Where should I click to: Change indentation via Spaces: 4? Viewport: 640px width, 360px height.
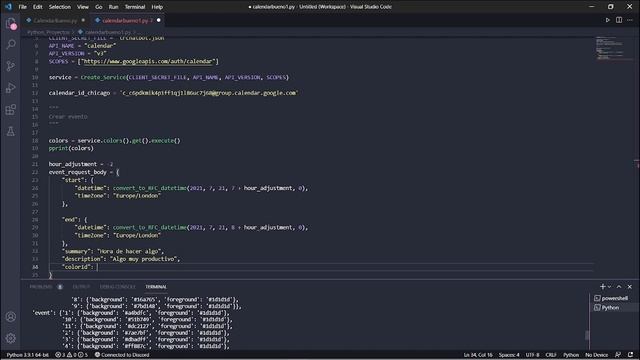509,355
